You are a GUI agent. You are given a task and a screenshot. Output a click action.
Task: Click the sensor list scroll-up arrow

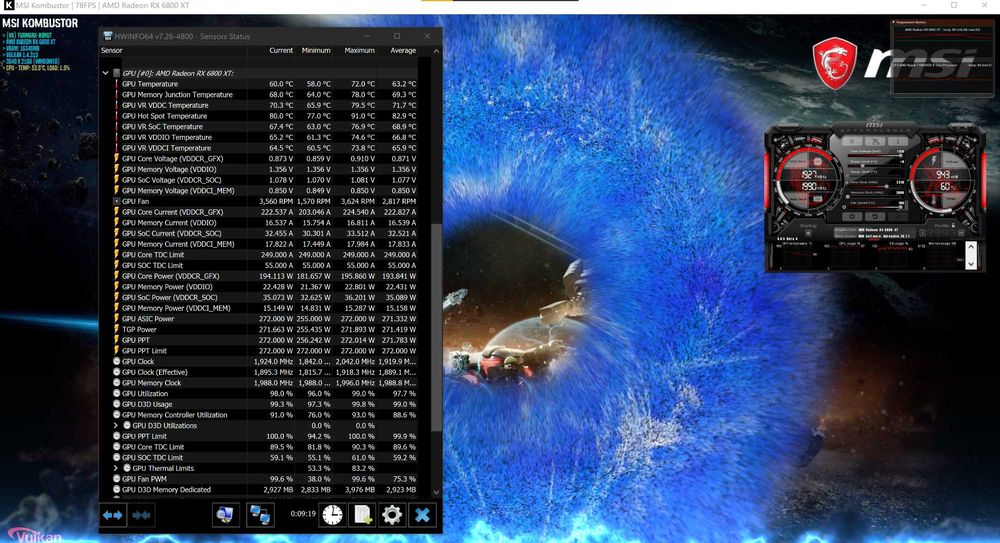(x=436, y=51)
